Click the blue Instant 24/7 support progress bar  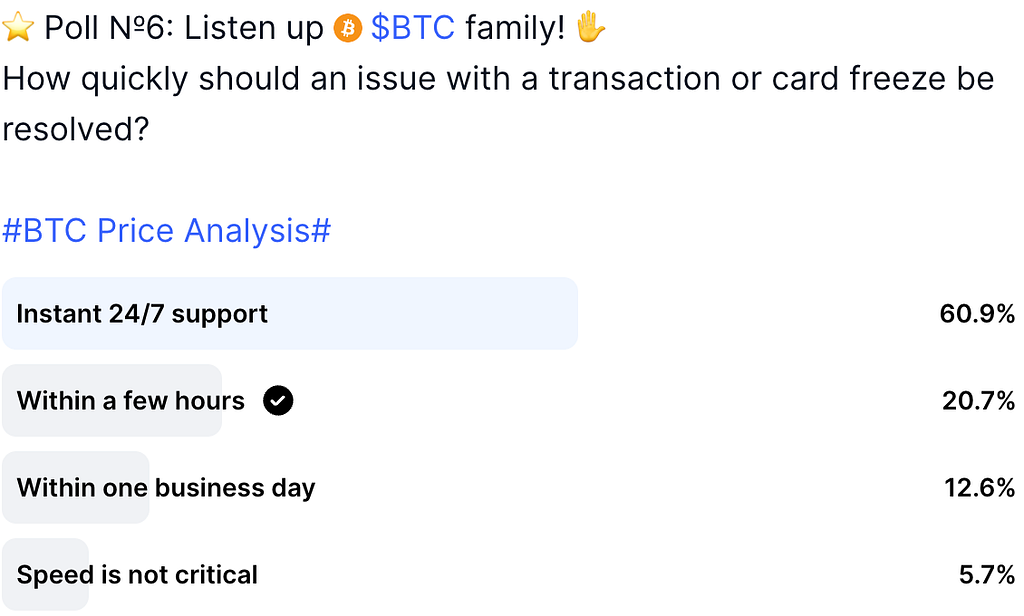290,314
